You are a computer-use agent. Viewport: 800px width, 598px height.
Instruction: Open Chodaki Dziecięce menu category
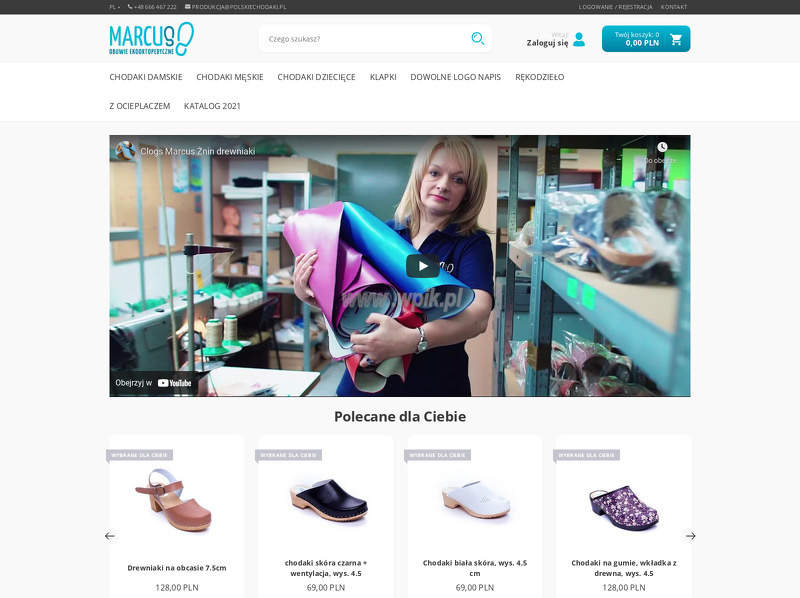(x=316, y=77)
